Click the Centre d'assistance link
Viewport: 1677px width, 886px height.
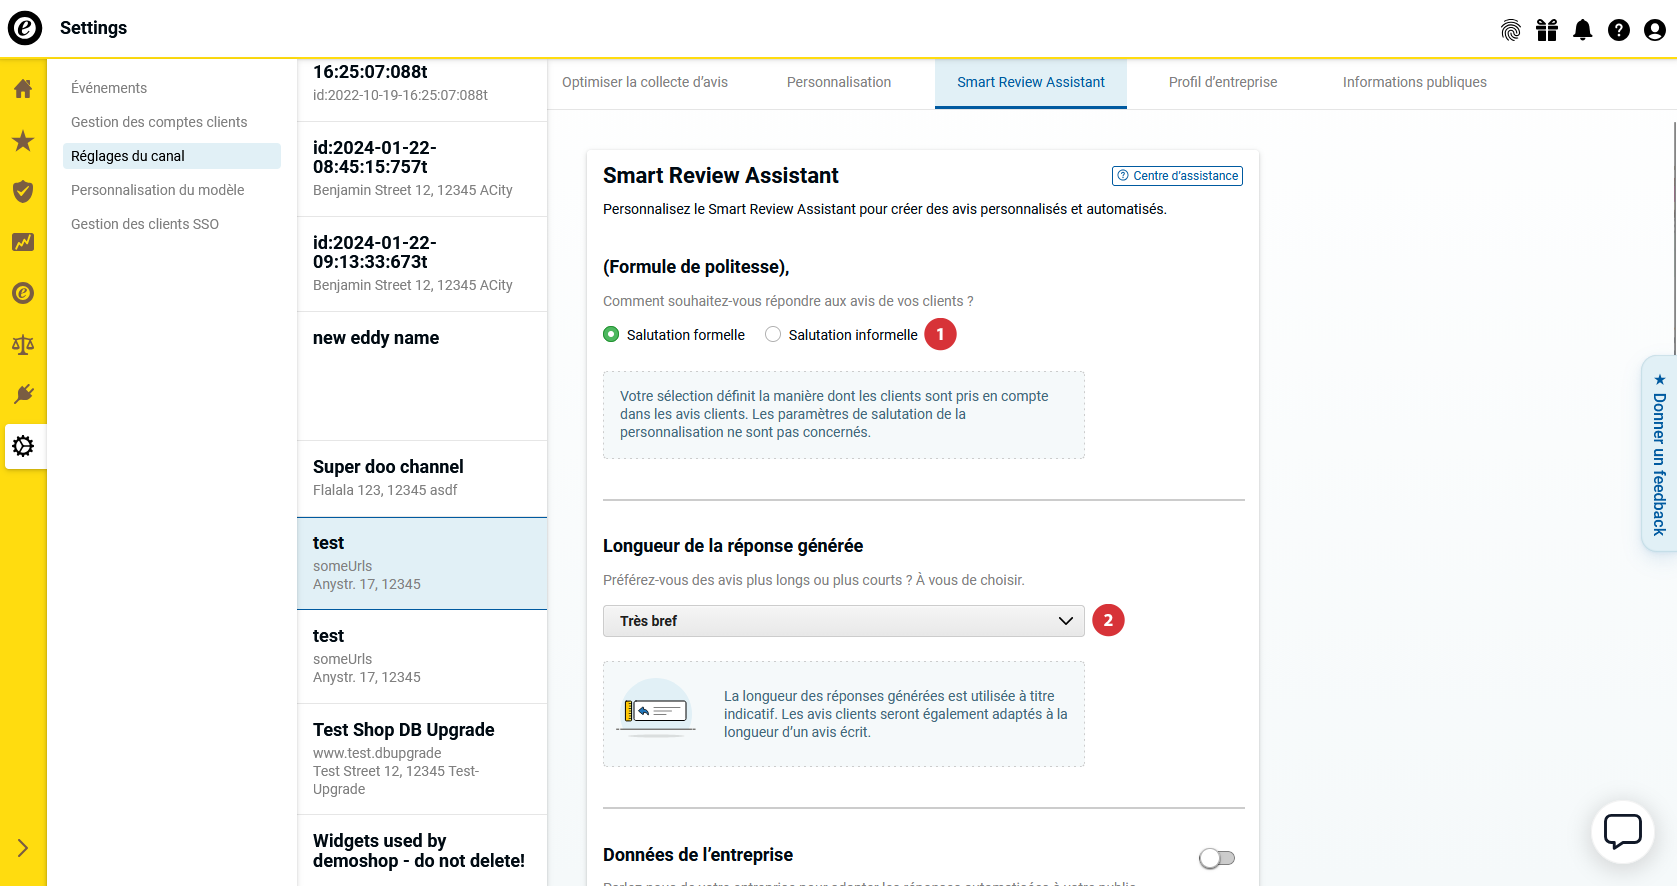(x=1177, y=176)
